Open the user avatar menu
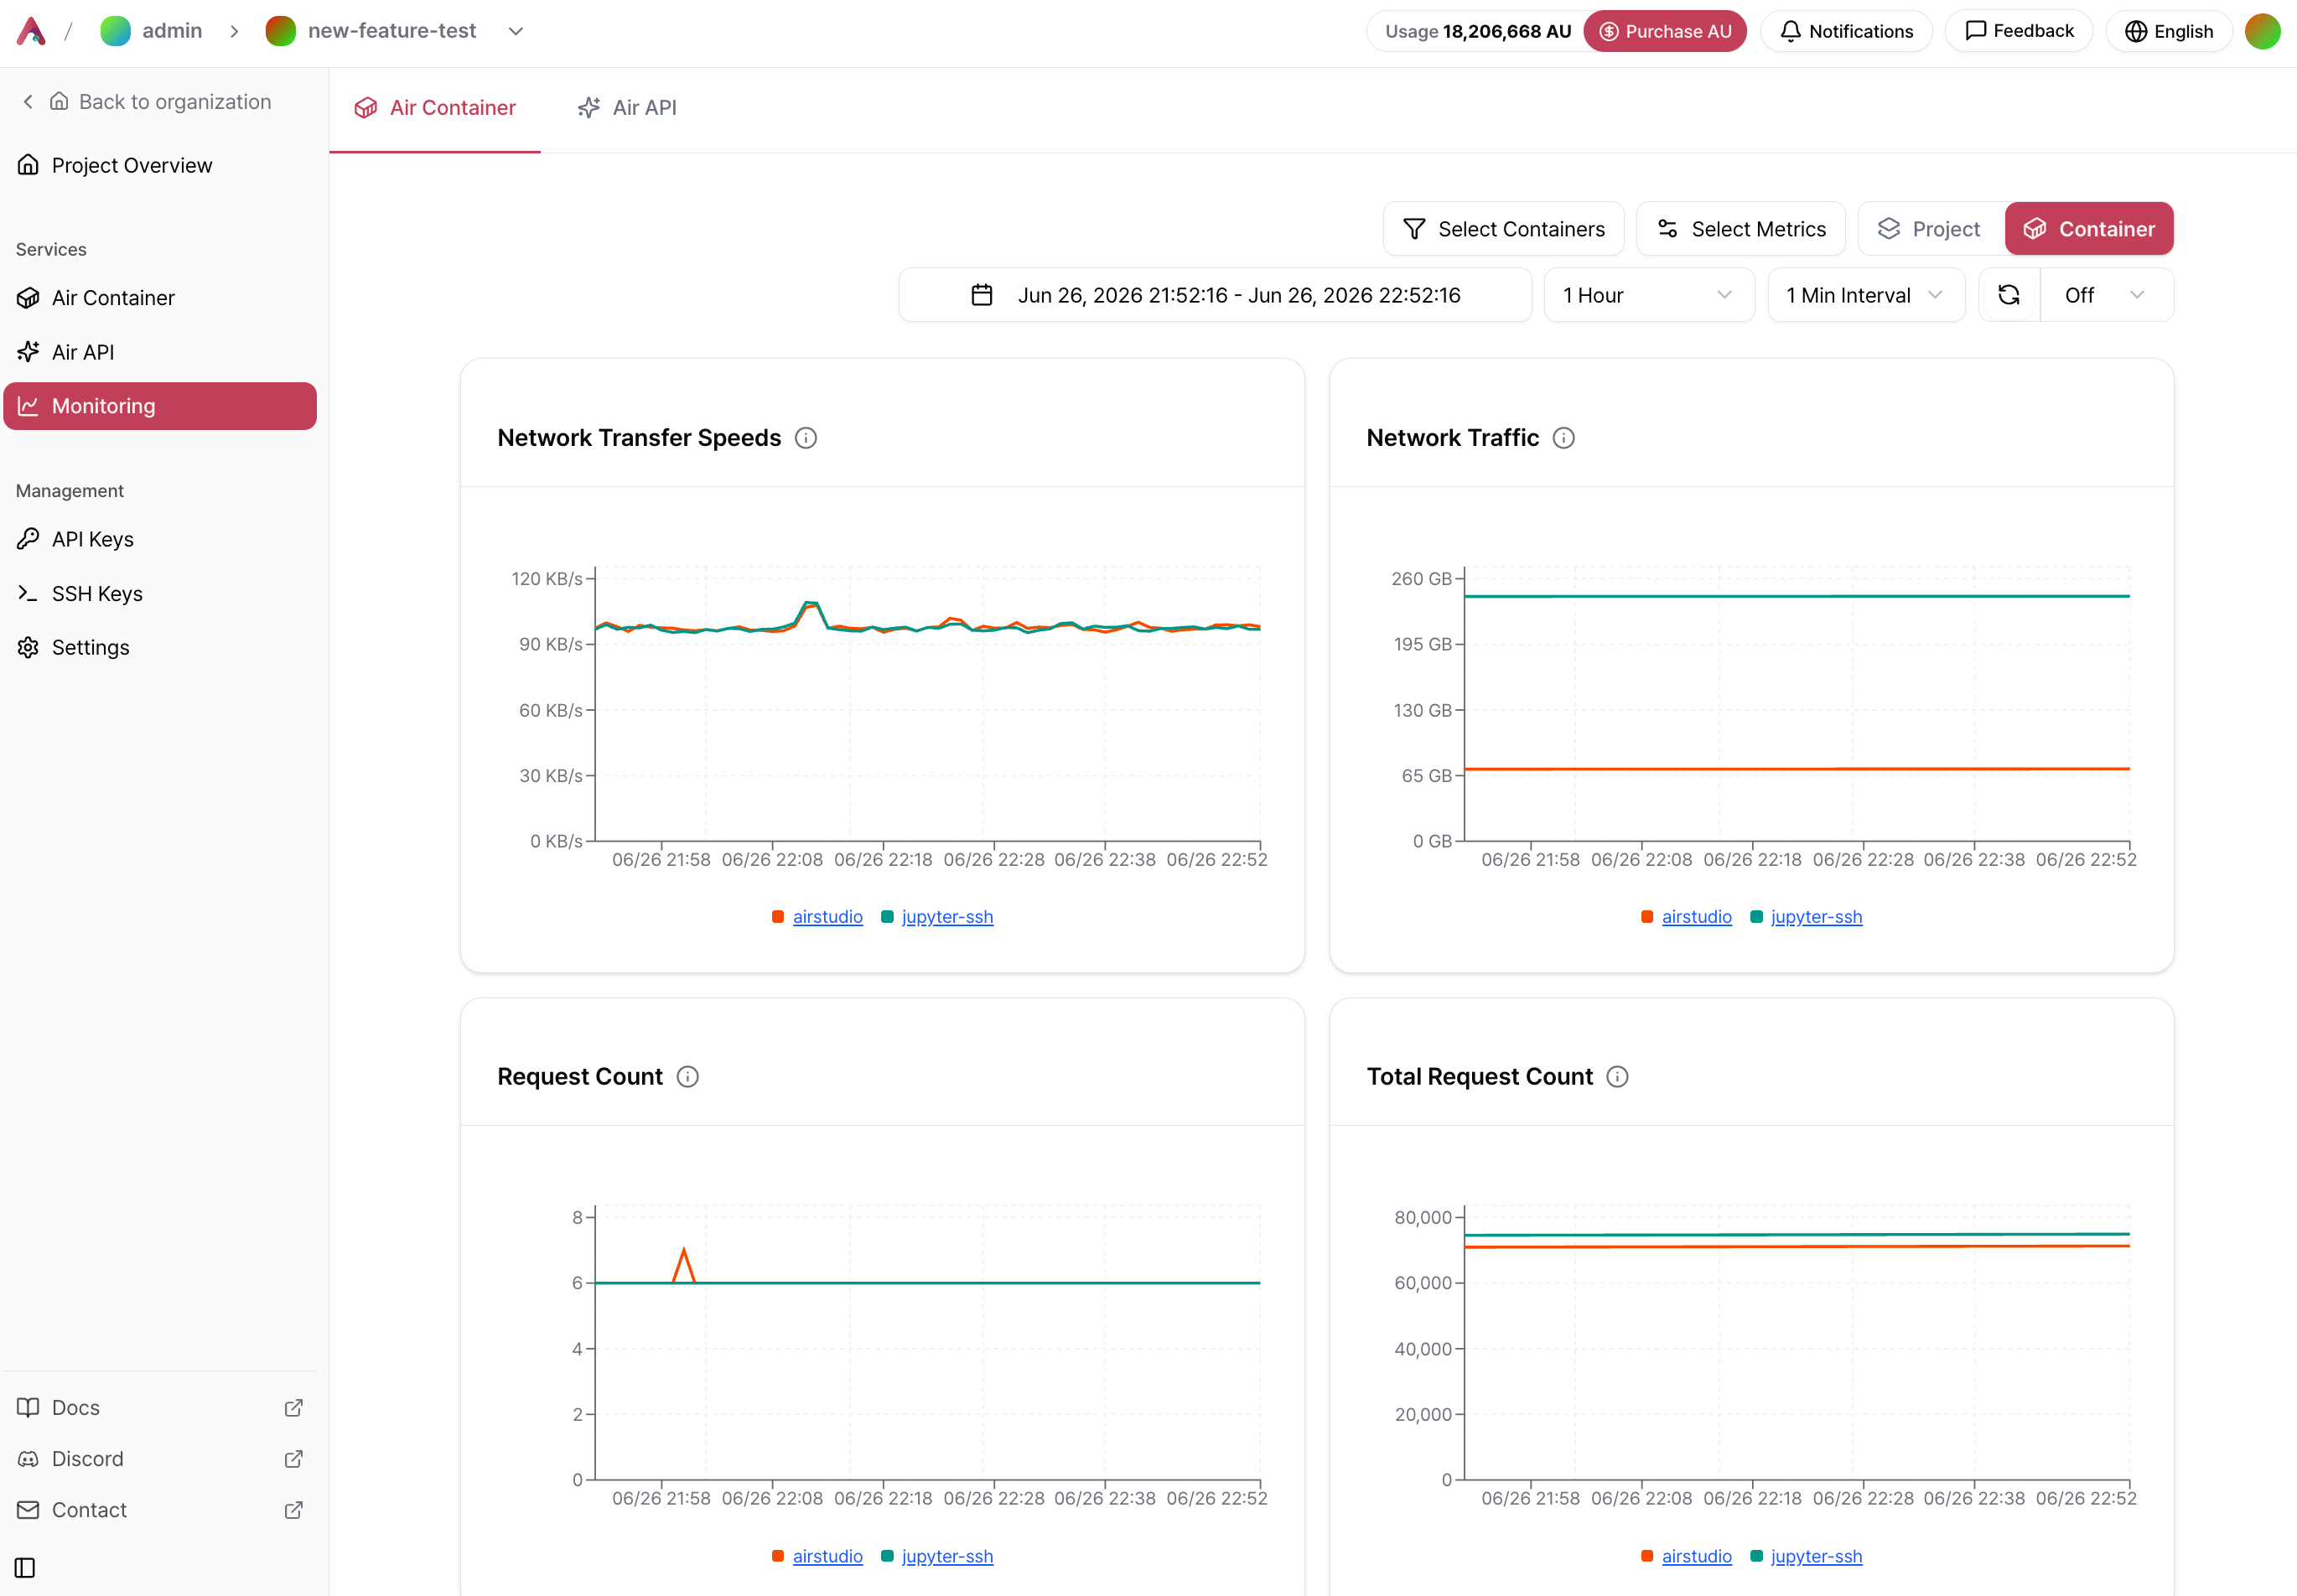 pyautogui.click(x=2262, y=31)
